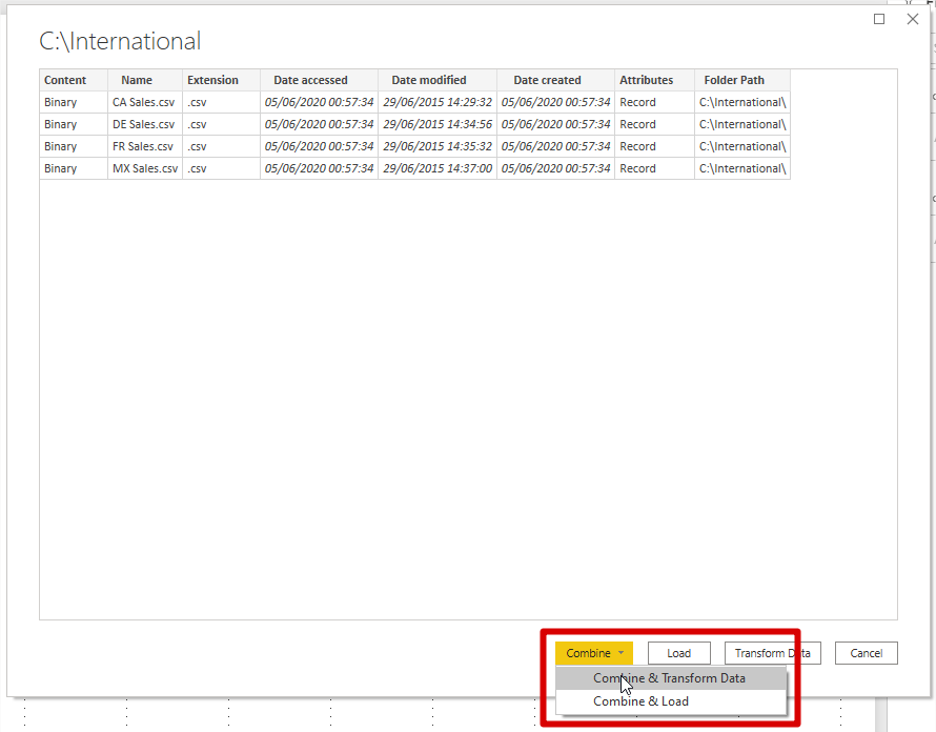
Task: Click date modified 29/06/2015 14:34:56
Action: tap(438, 124)
